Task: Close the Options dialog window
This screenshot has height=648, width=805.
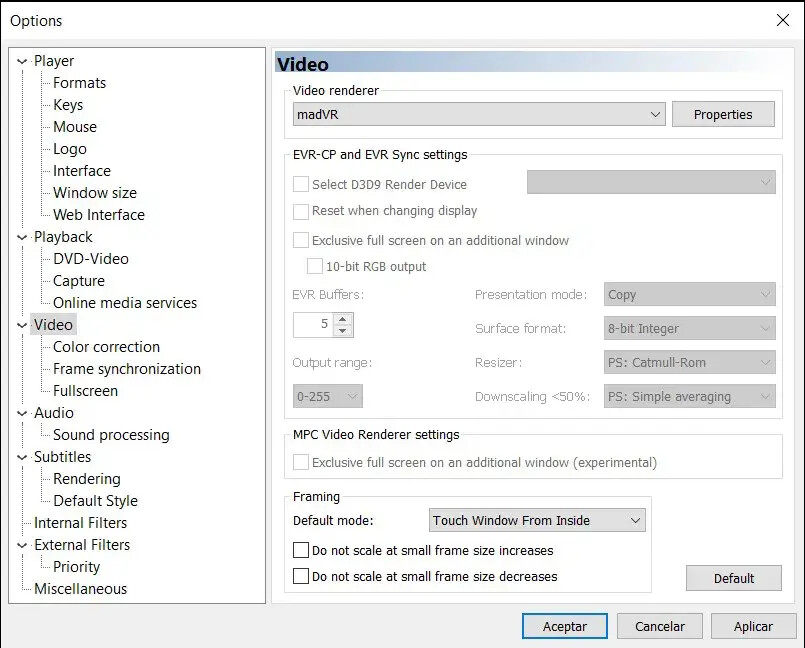Action: point(782,20)
